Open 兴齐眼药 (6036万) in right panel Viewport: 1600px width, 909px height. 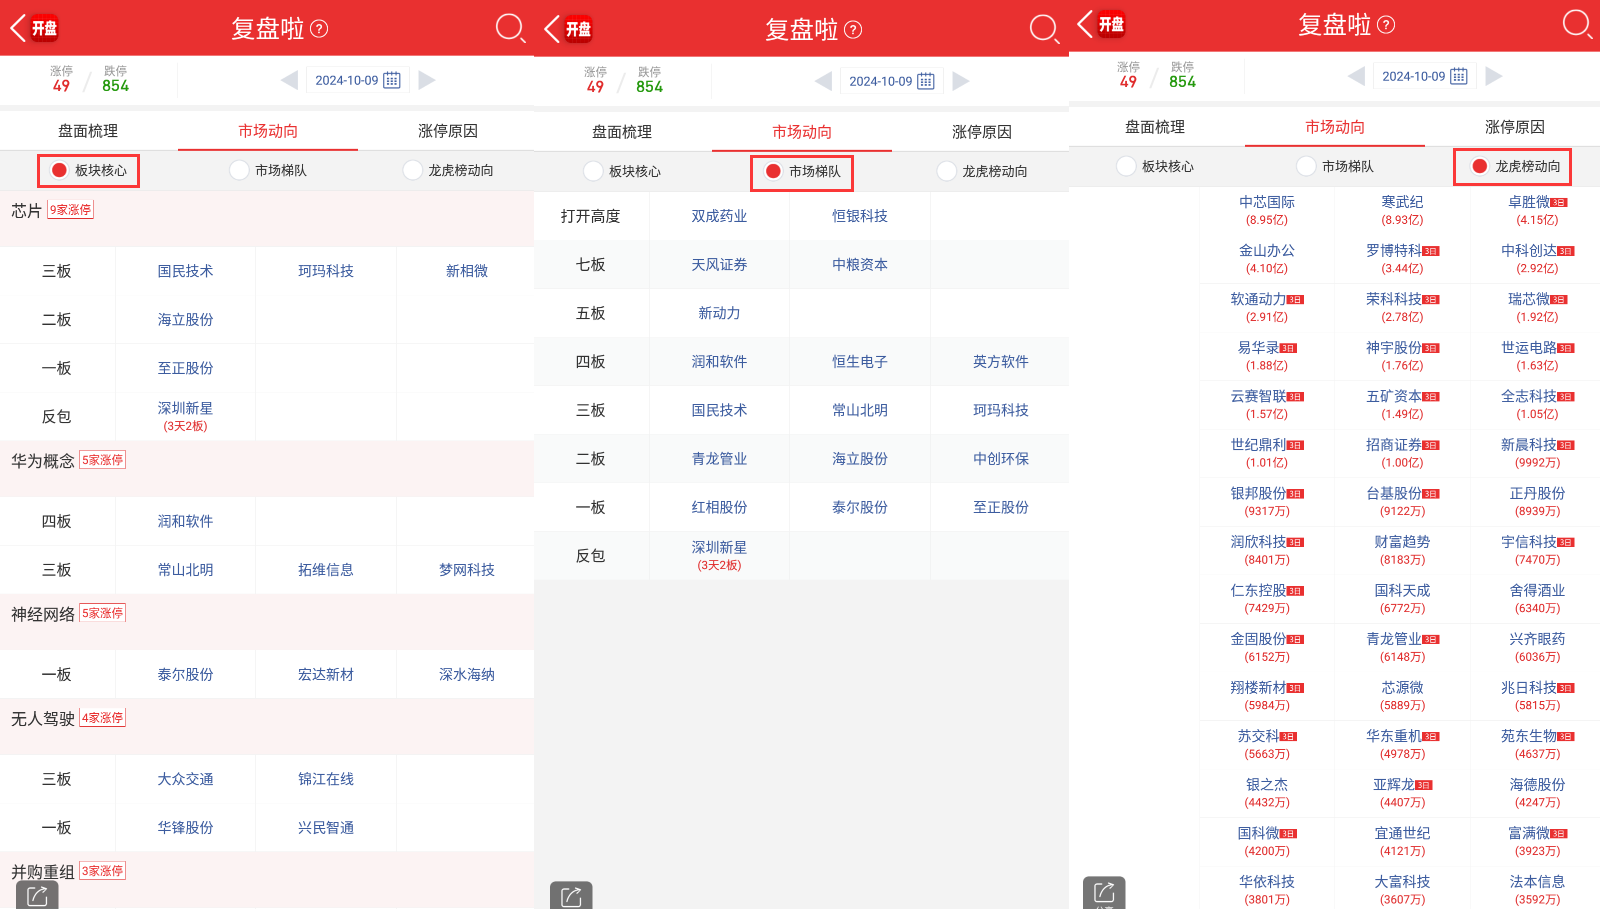point(1537,647)
